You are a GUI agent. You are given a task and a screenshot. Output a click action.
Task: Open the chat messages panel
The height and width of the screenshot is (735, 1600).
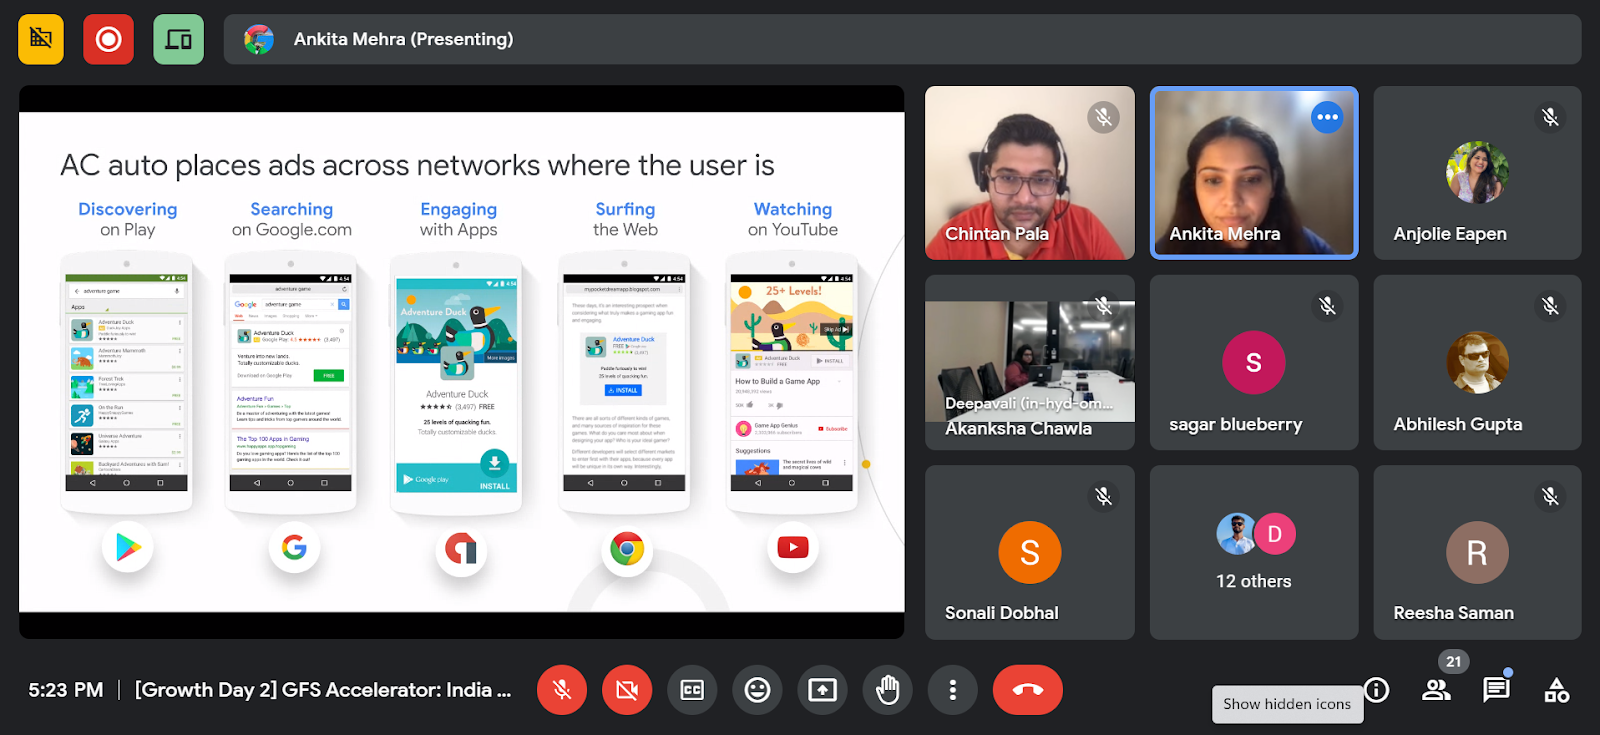point(1497,689)
